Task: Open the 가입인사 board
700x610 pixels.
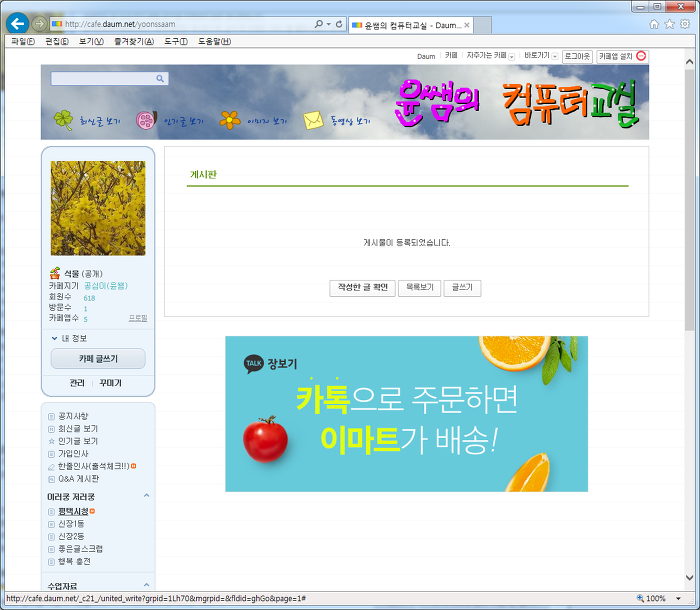Action: [x=73, y=454]
